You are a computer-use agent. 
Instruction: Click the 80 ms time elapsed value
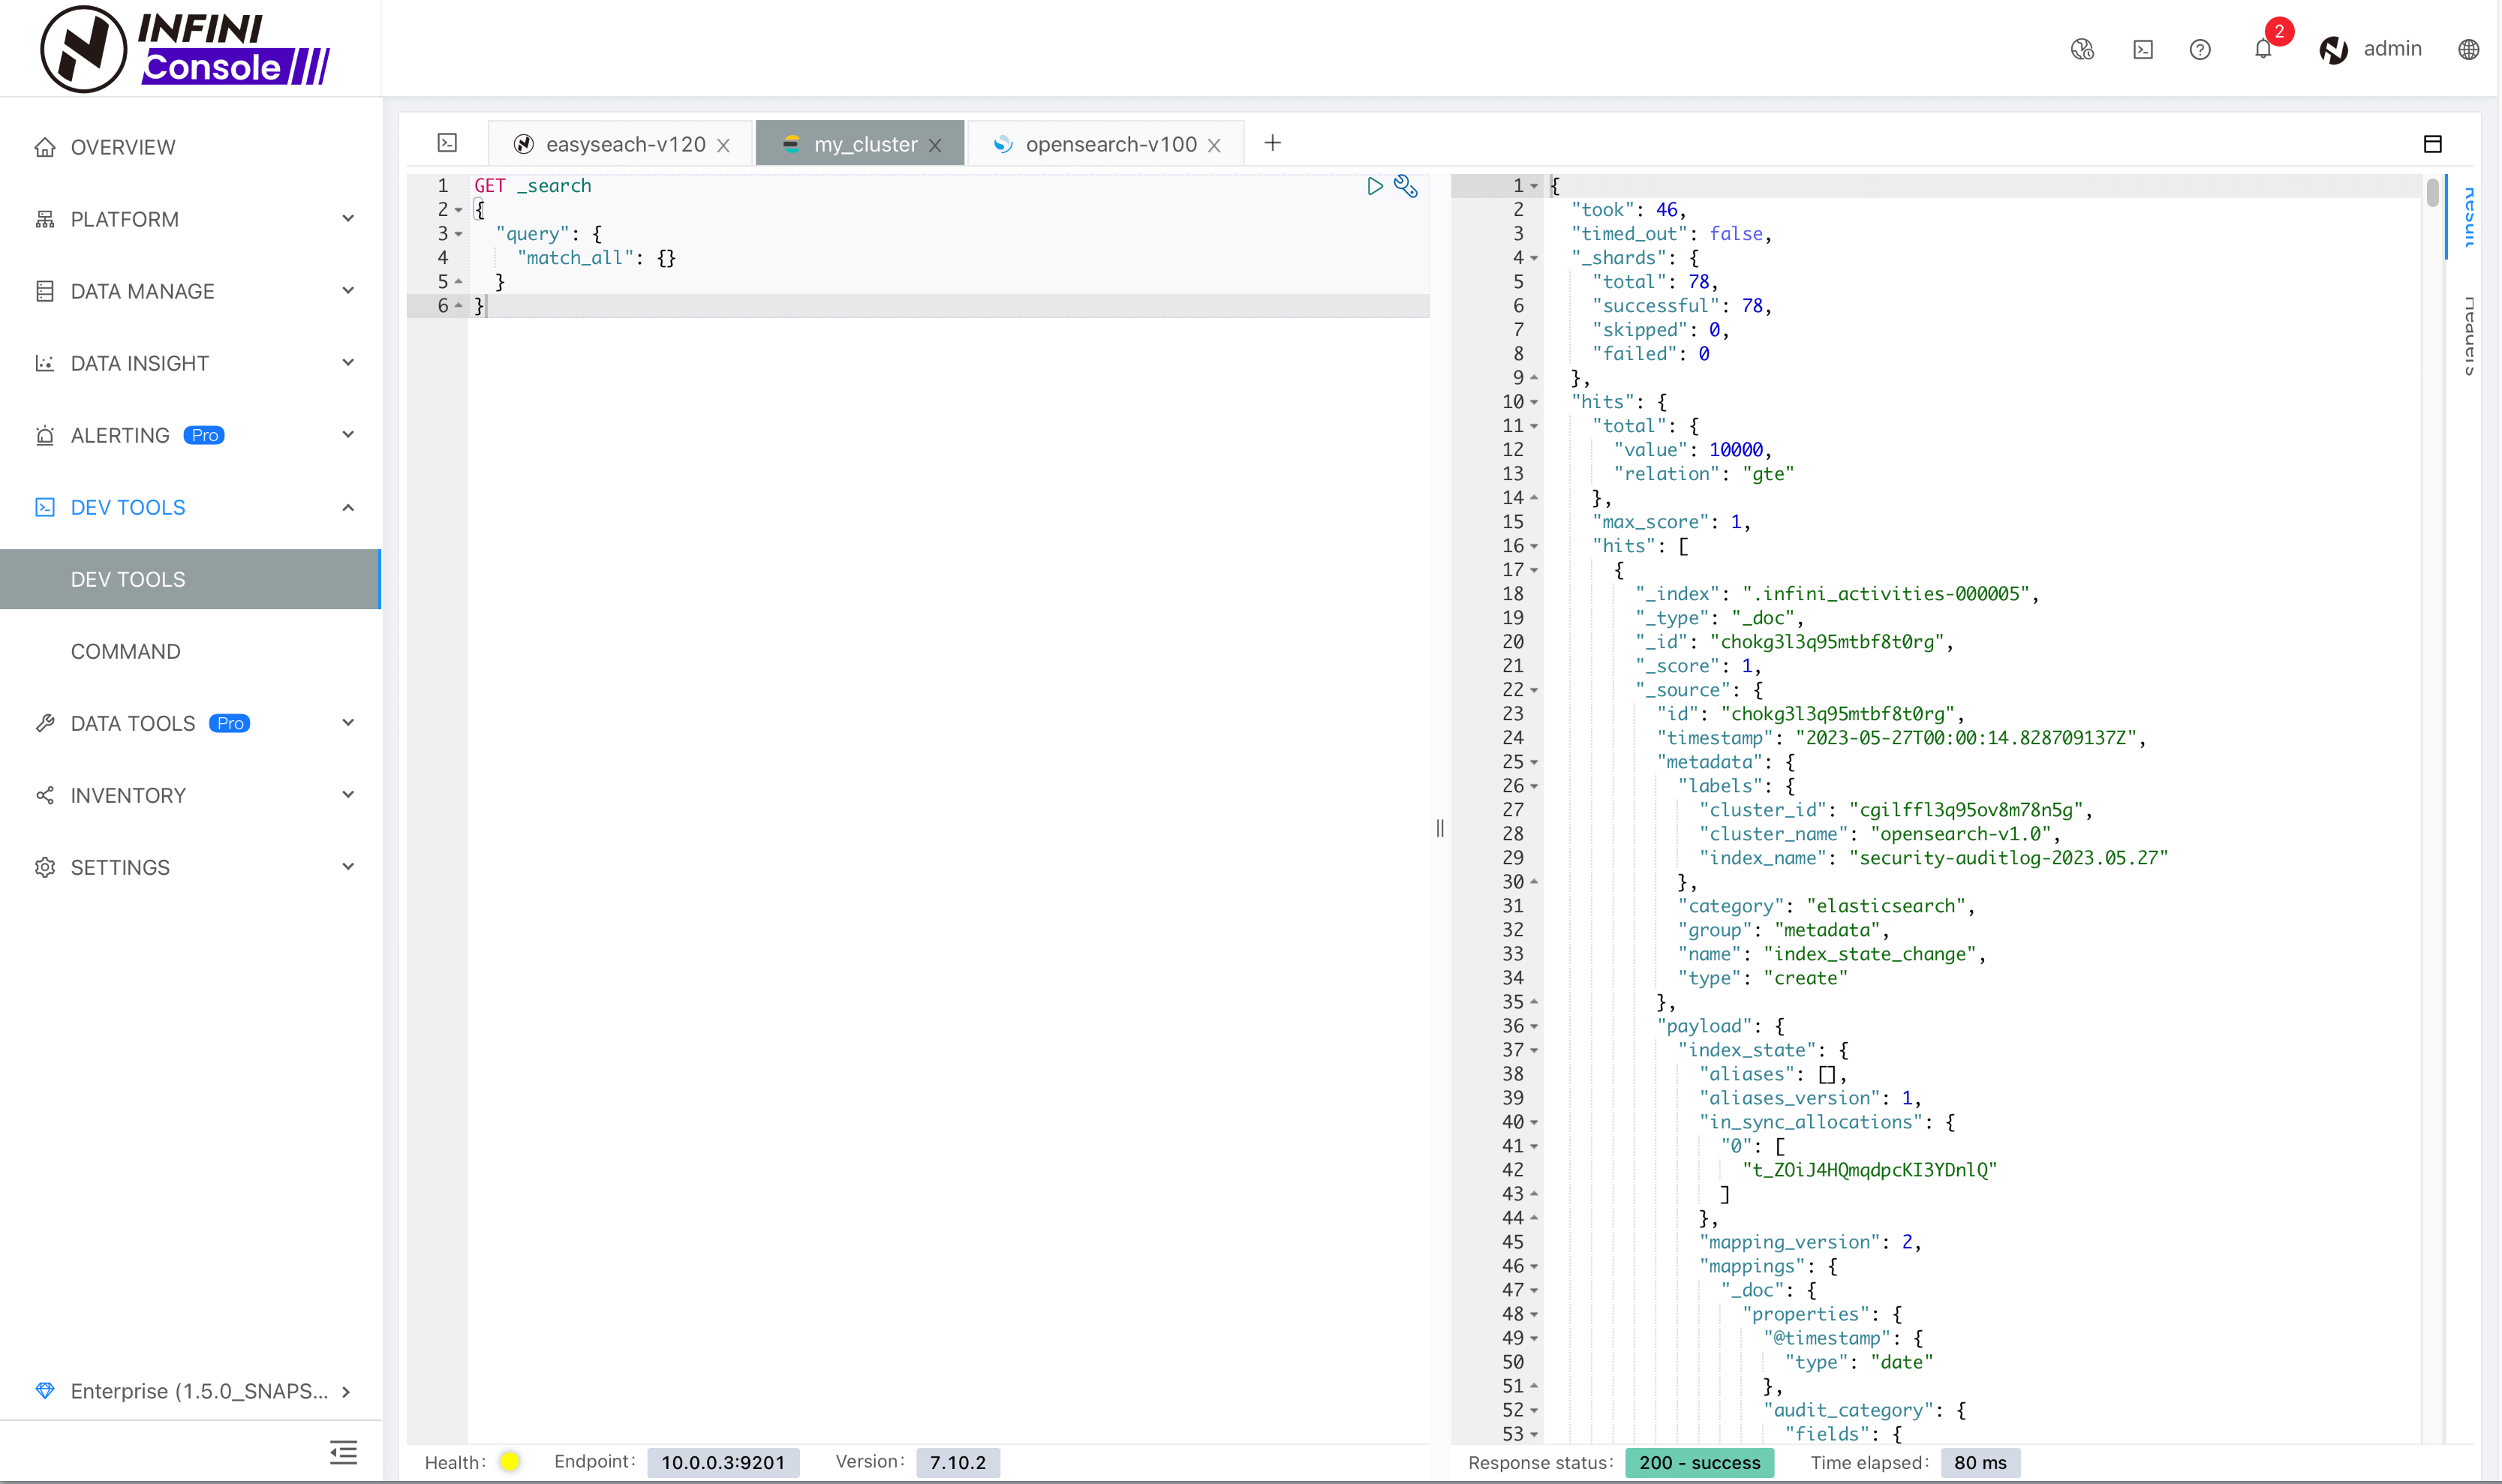pos(1980,1462)
